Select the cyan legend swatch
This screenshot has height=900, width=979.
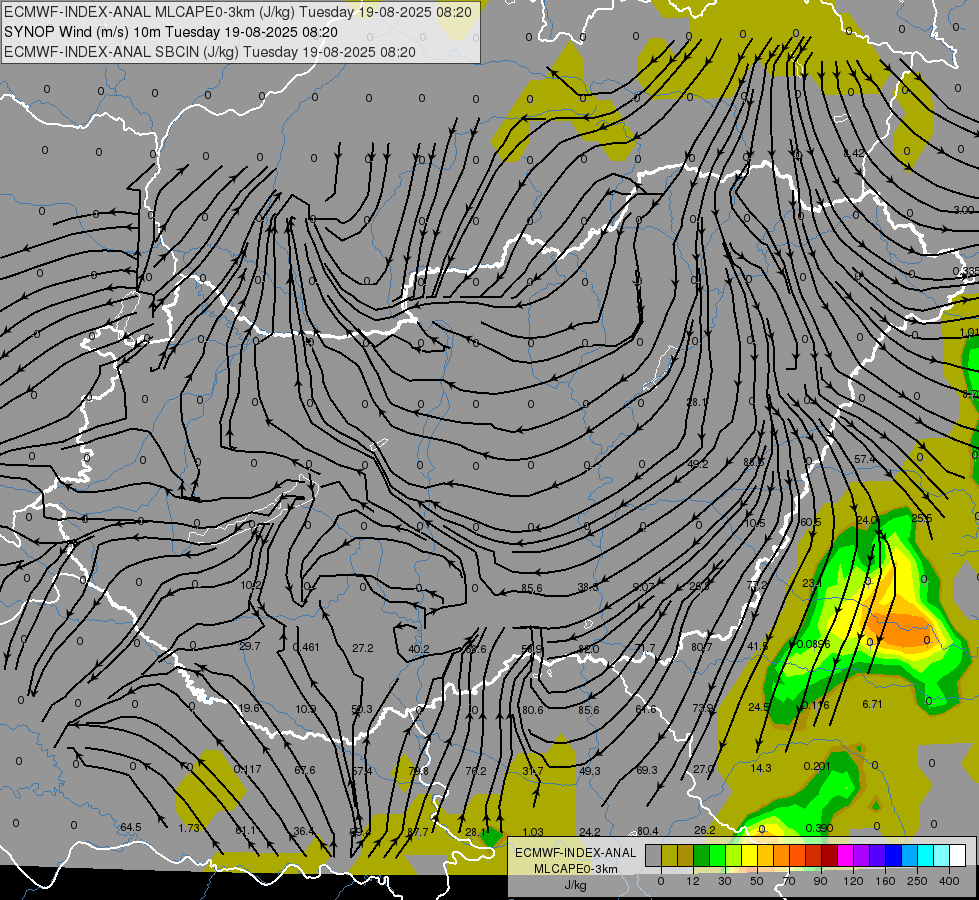coord(925,856)
